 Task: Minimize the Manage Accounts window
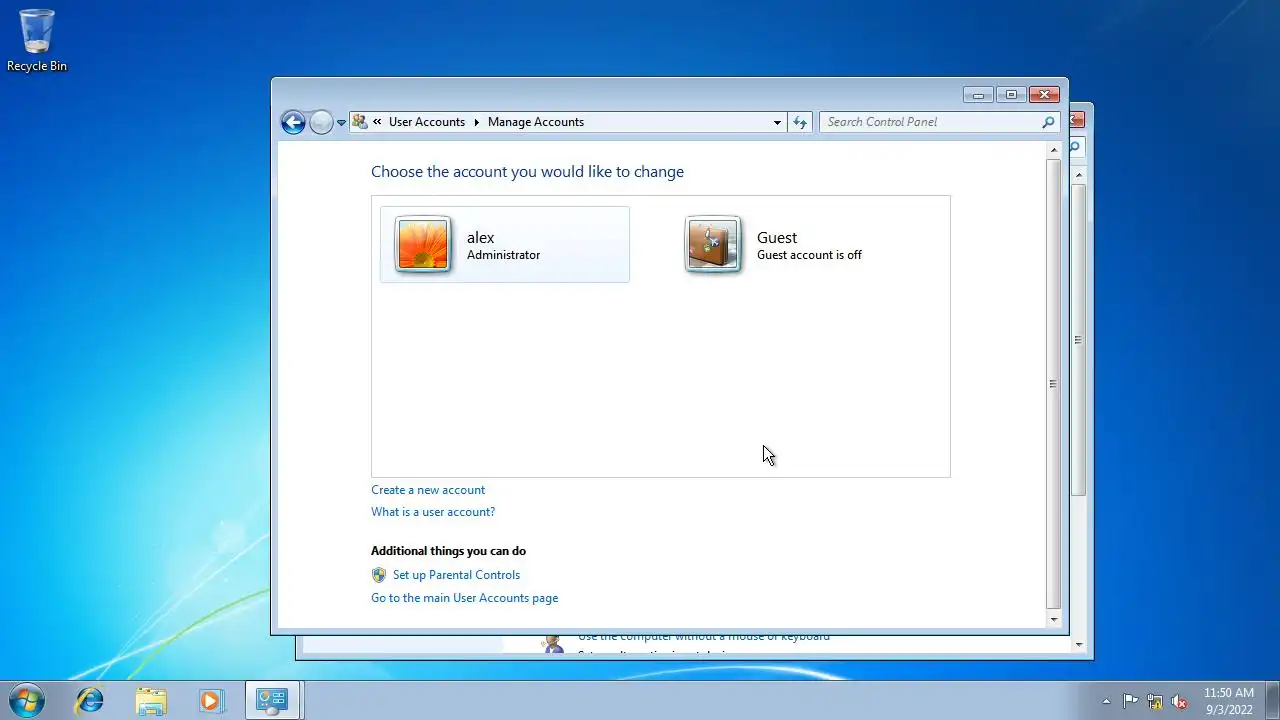coord(978,95)
